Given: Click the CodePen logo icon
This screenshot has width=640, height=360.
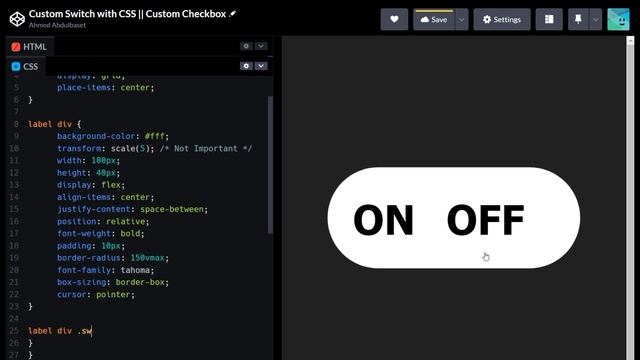Looking at the screenshot, I should [x=17, y=19].
